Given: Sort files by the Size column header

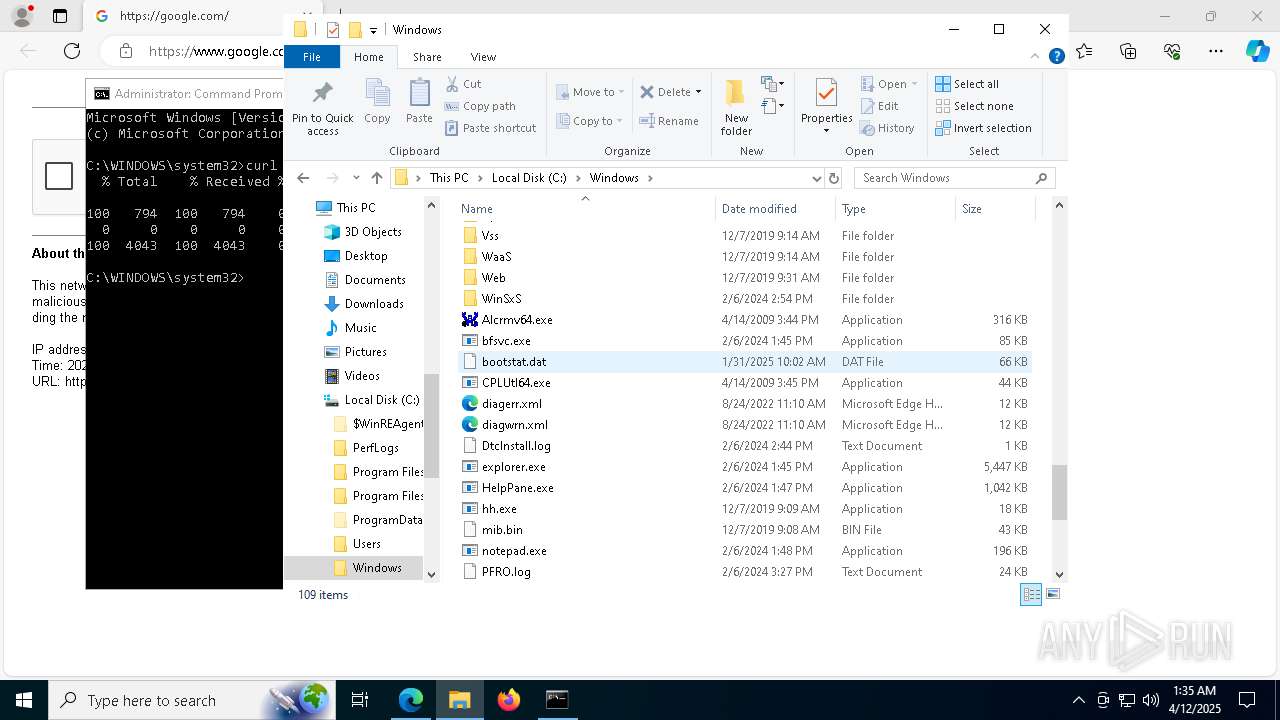Looking at the screenshot, I should tap(993, 209).
